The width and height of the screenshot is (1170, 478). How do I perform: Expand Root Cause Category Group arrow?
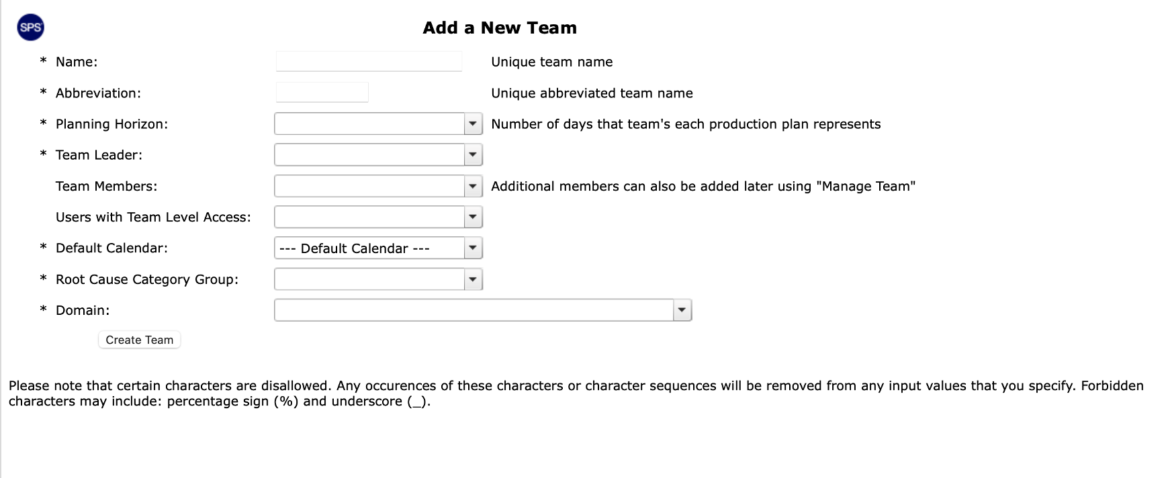pos(473,280)
